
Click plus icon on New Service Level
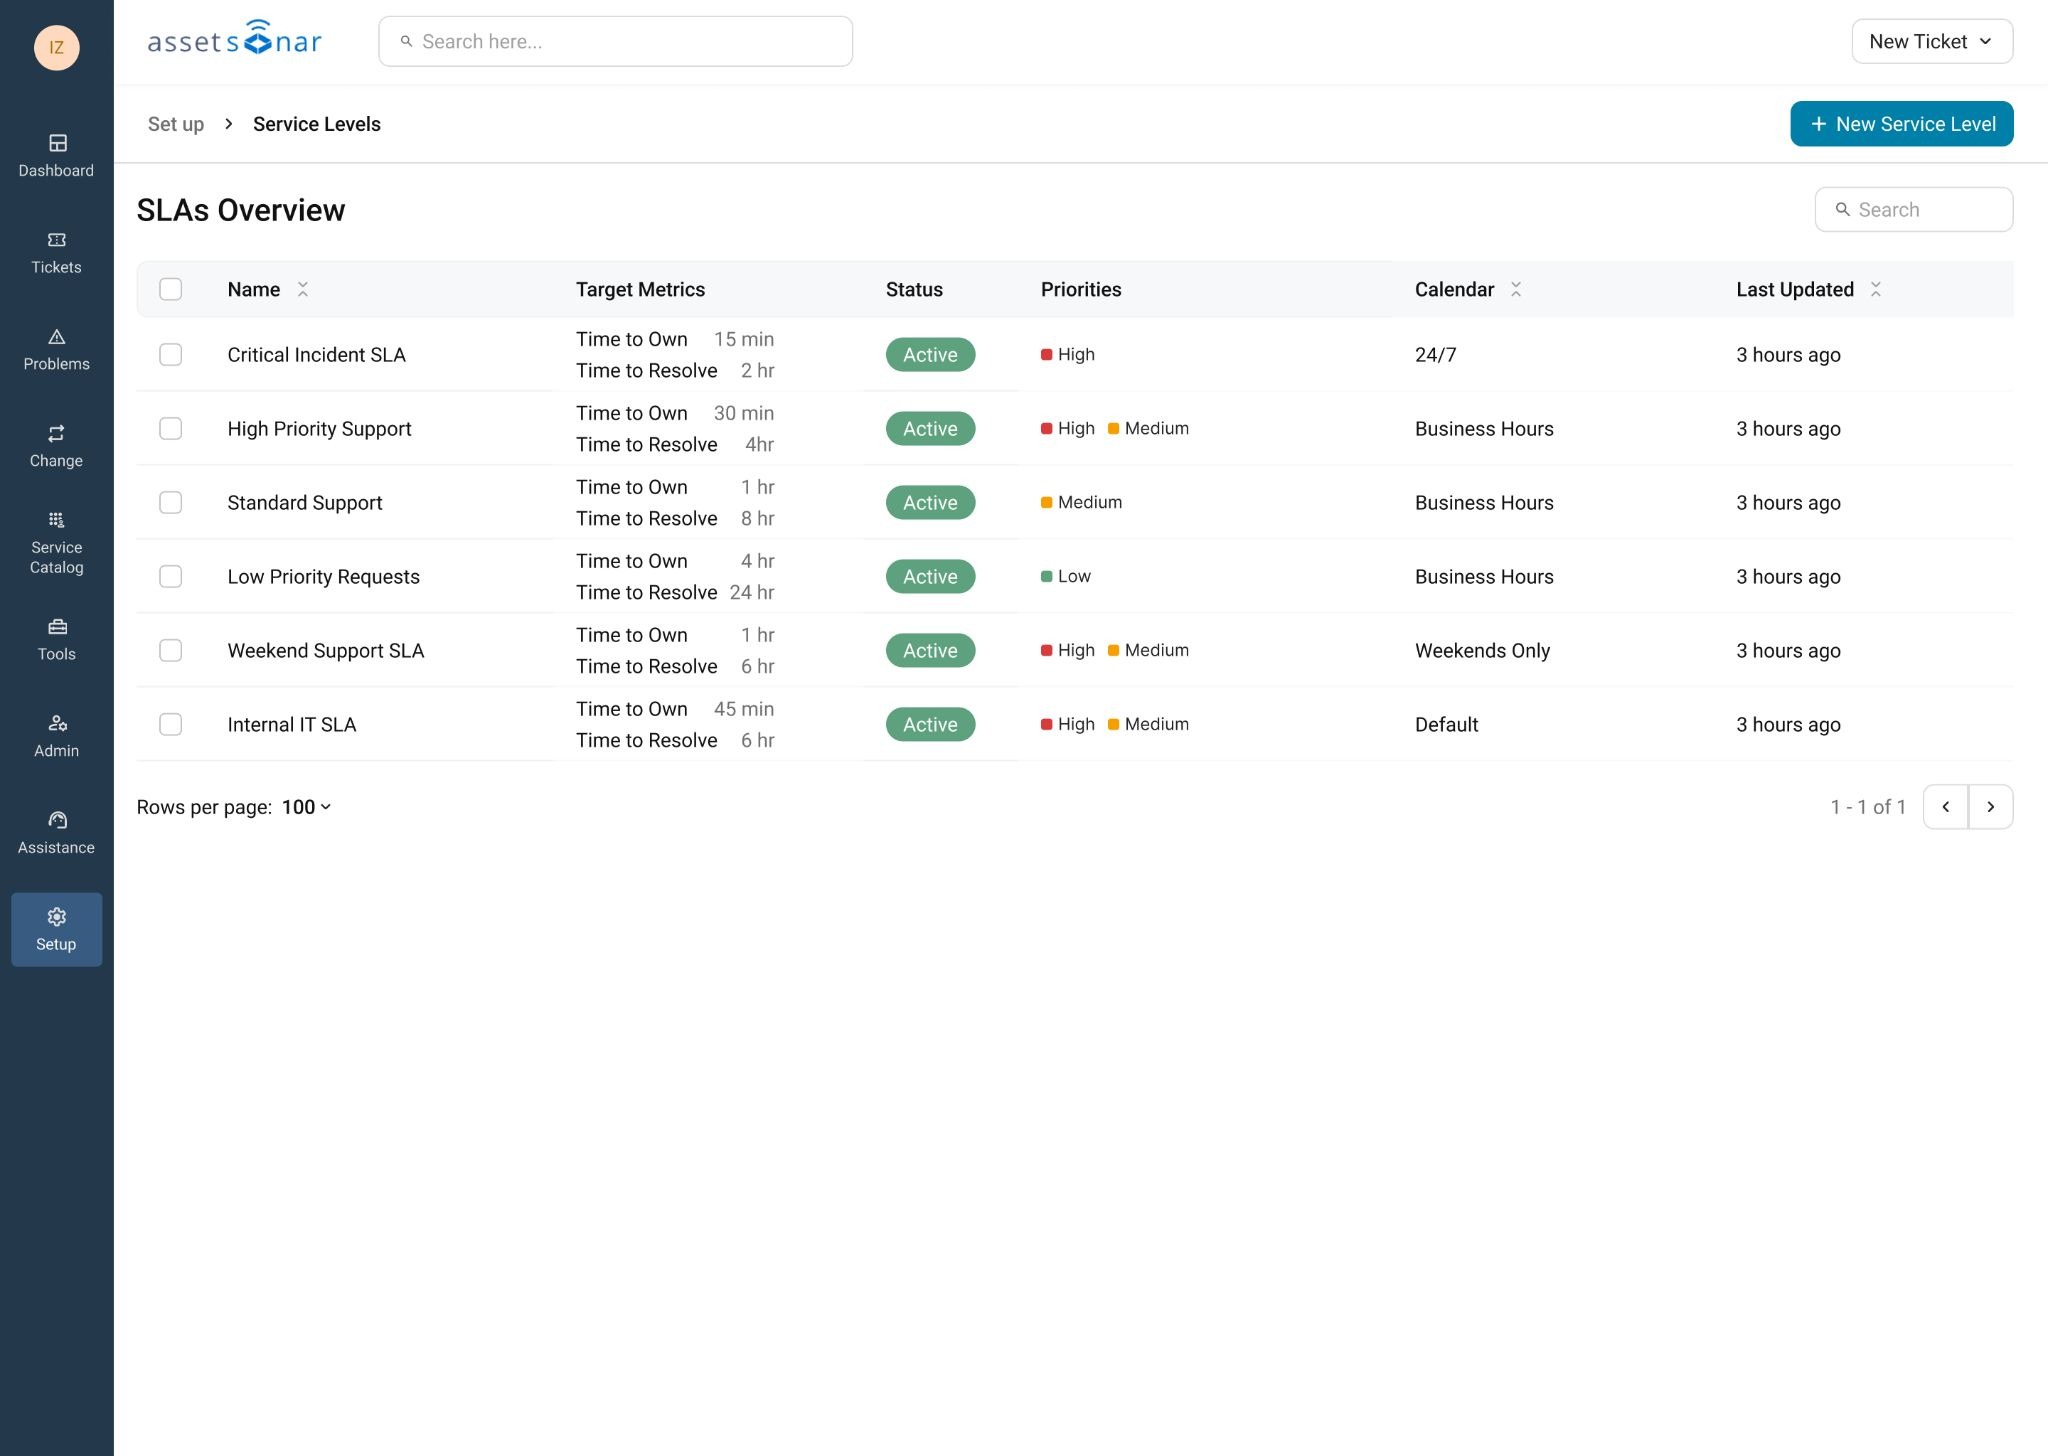pyautogui.click(x=1818, y=124)
